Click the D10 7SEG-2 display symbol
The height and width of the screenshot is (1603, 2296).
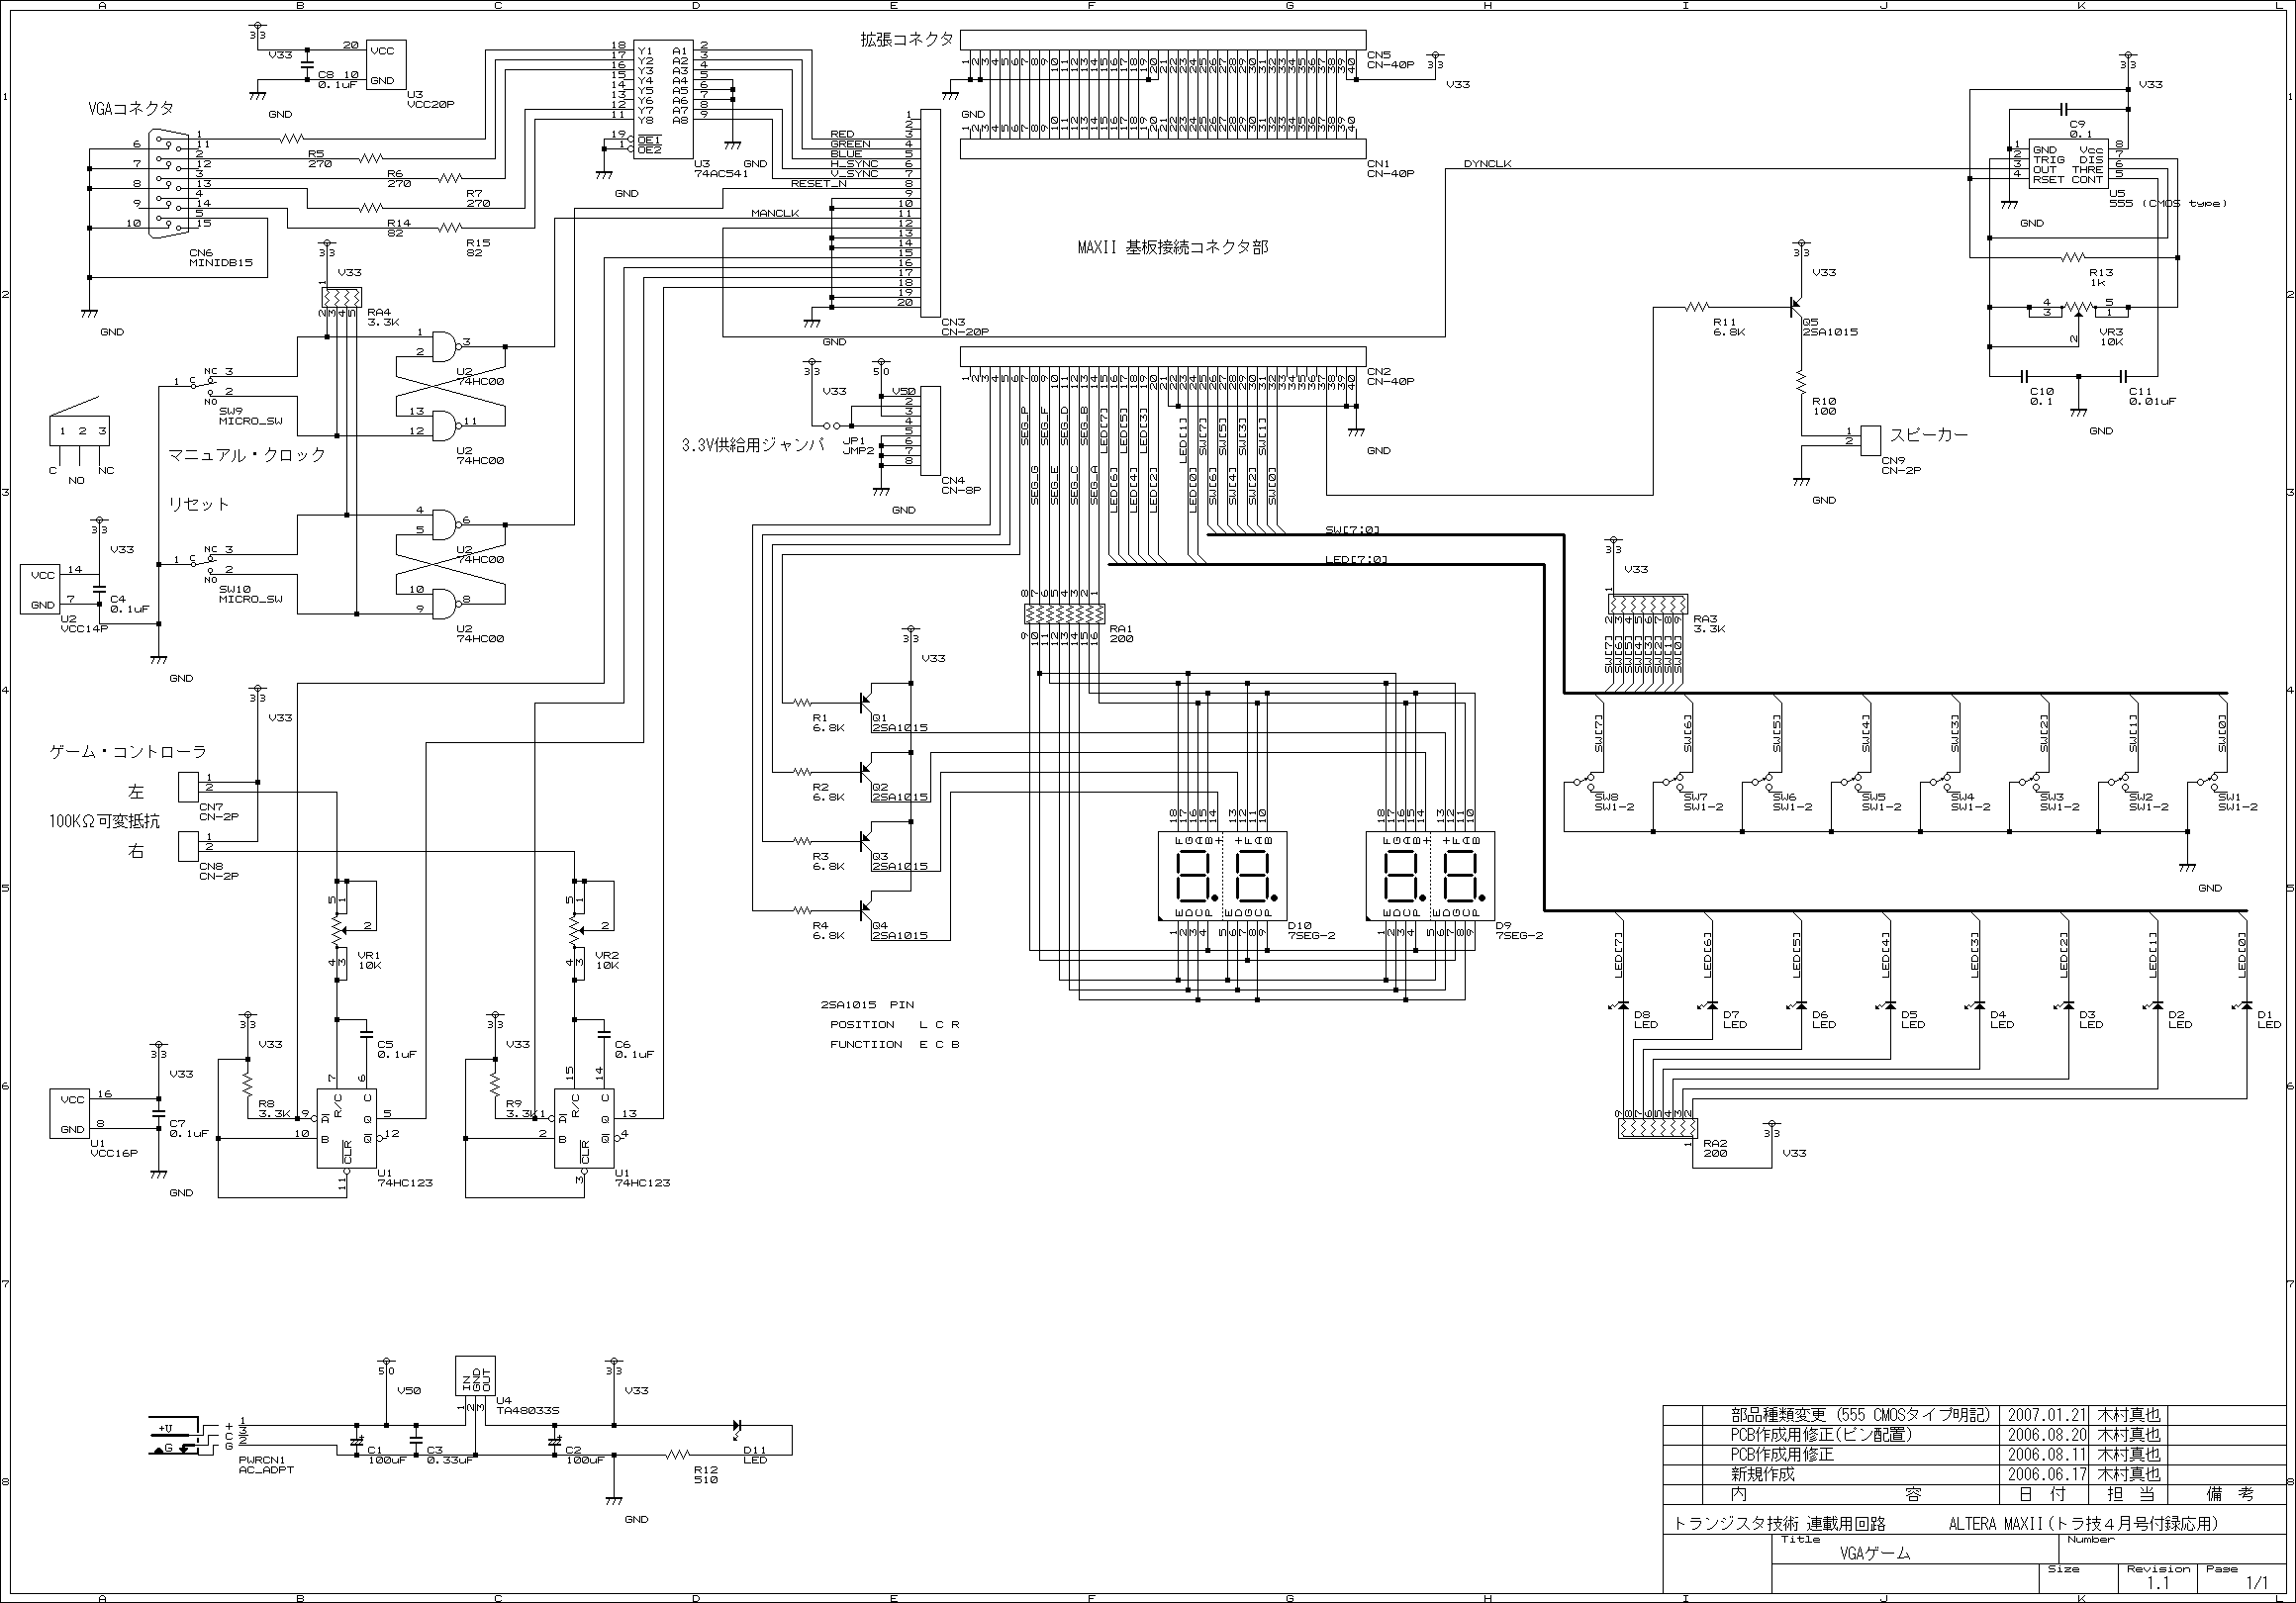click(1222, 876)
